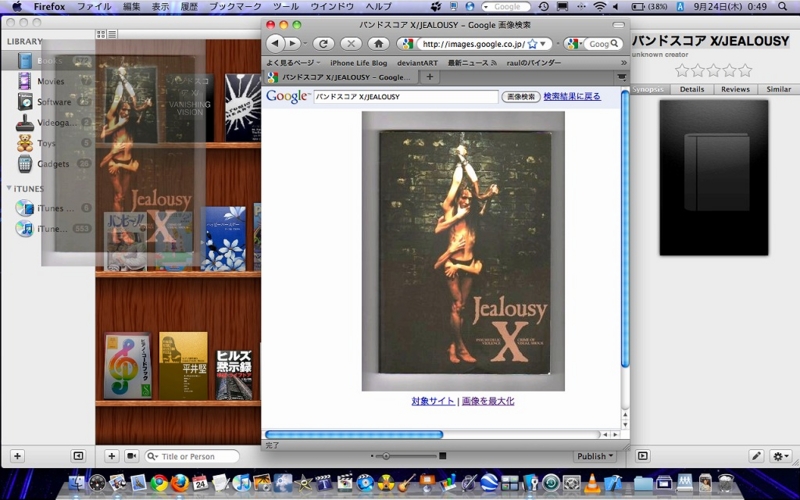This screenshot has height=500, width=800.
Task: Open the ツール menu
Action: 286,7
